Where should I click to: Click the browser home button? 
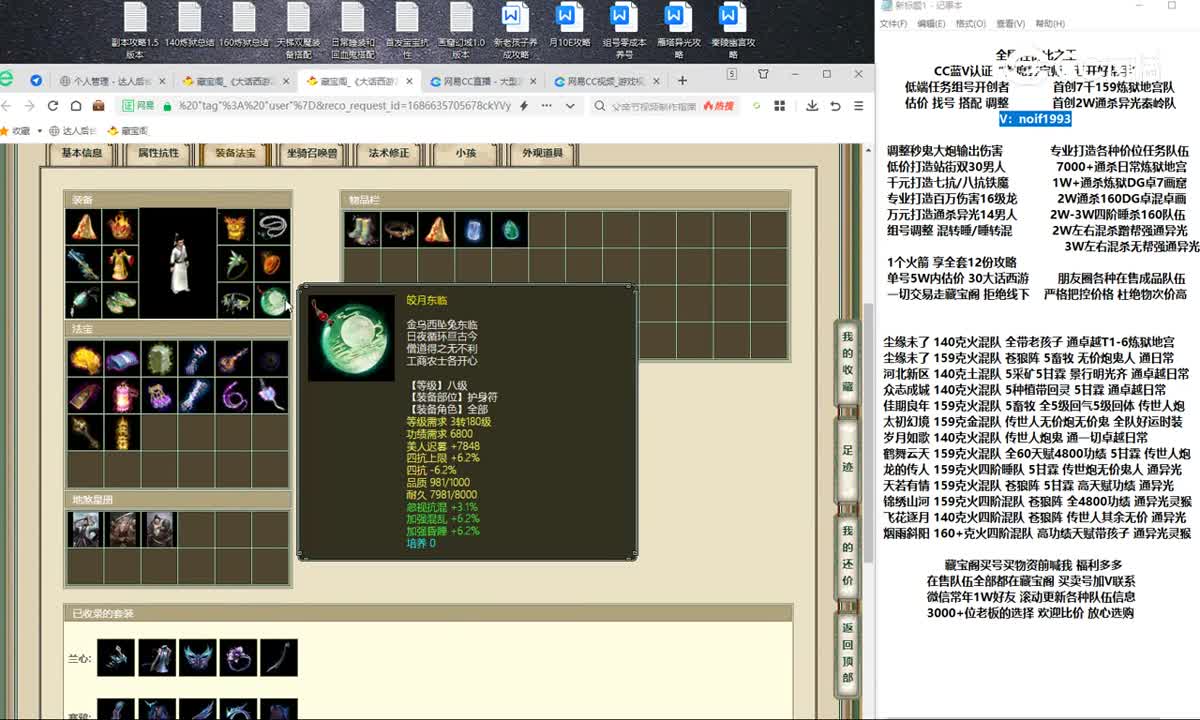point(74,105)
